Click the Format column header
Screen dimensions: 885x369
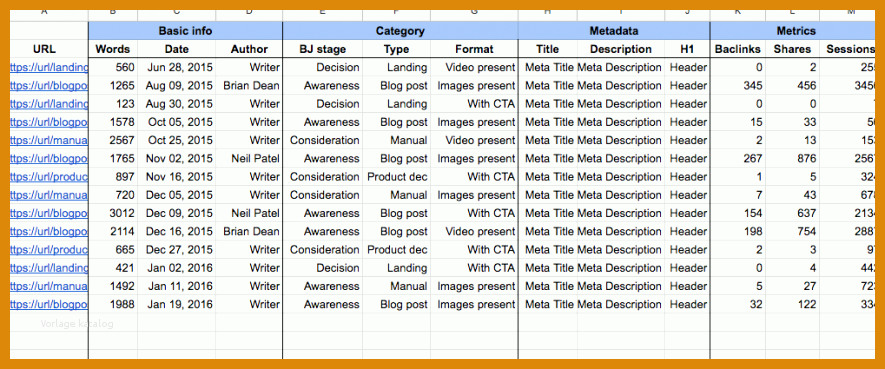(x=474, y=49)
